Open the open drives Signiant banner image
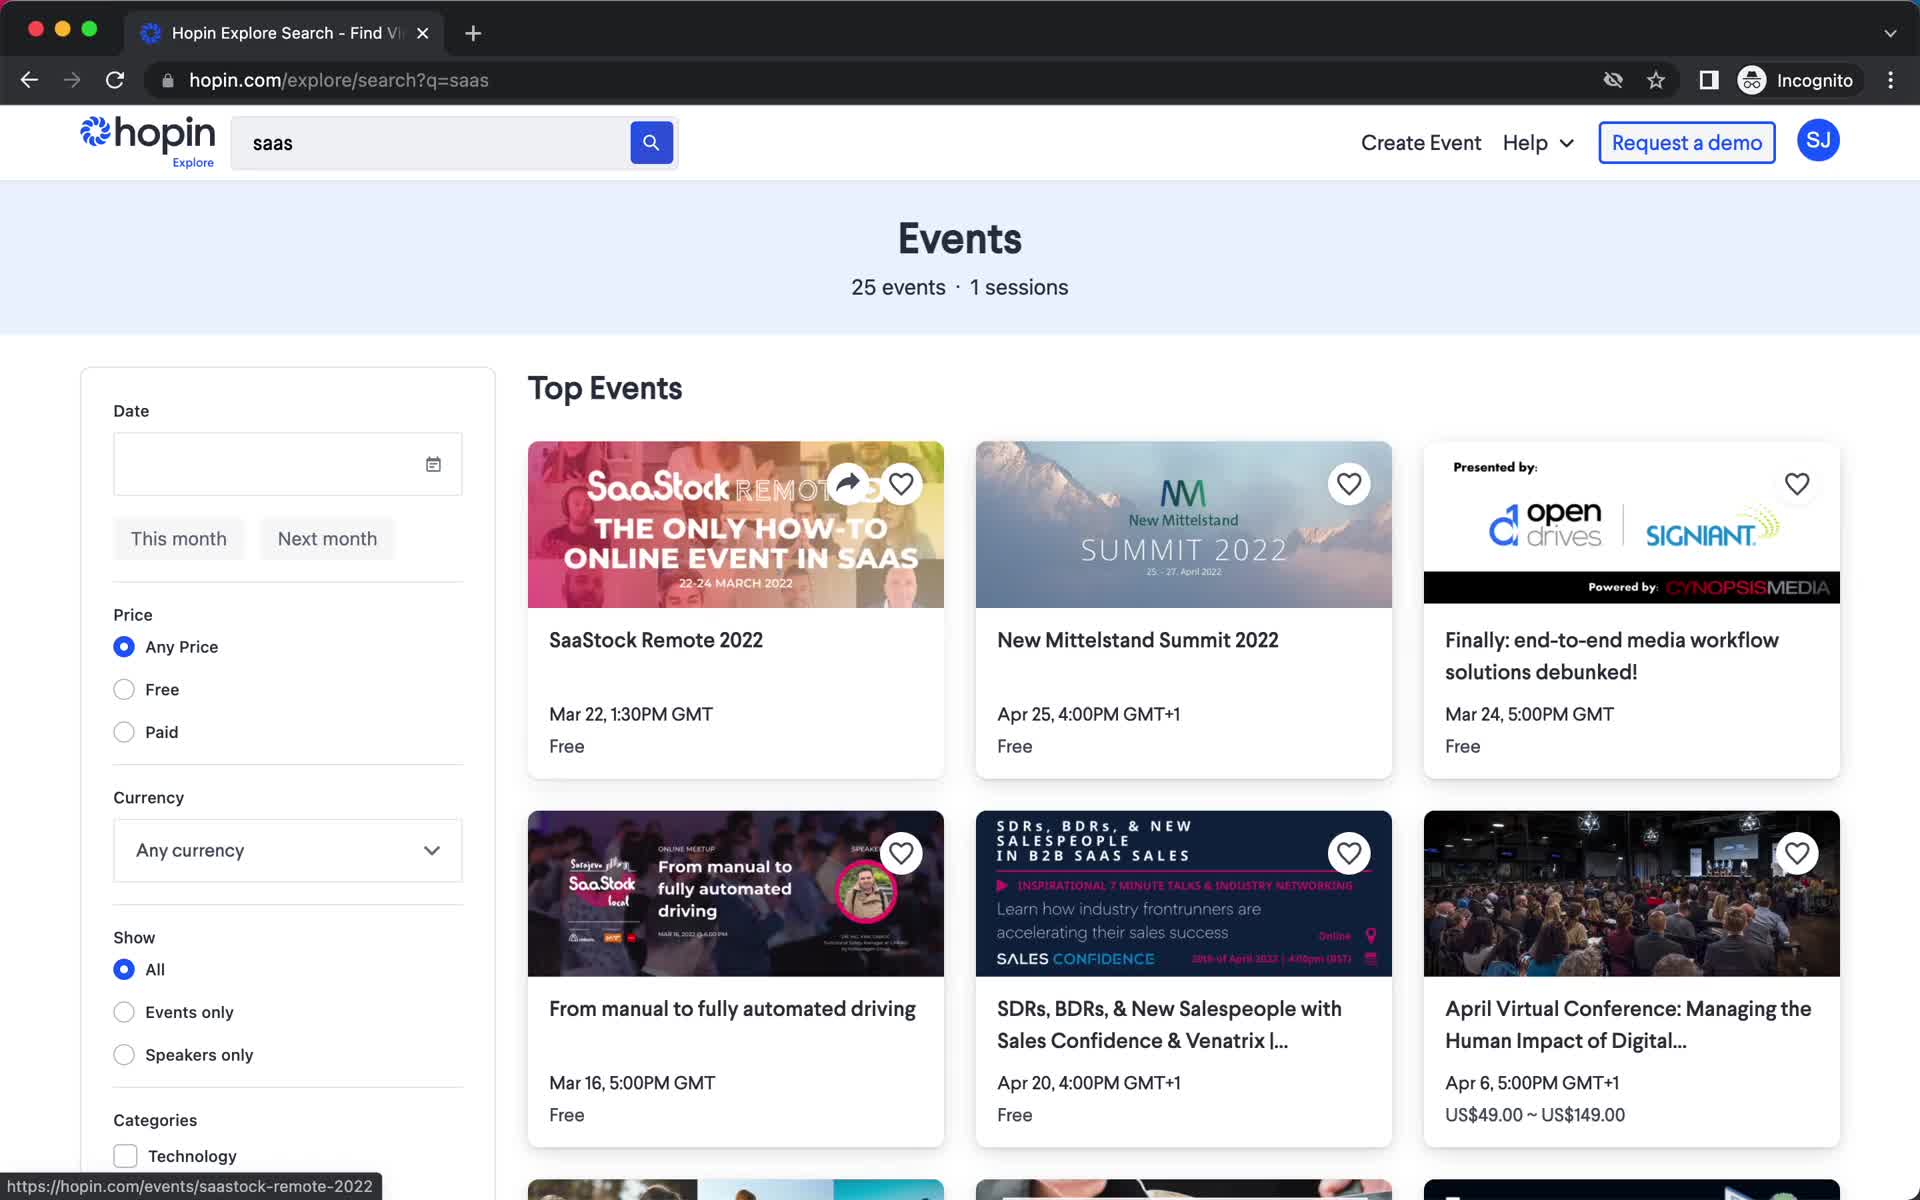The height and width of the screenshot is (1200, 1920). 1632,523
